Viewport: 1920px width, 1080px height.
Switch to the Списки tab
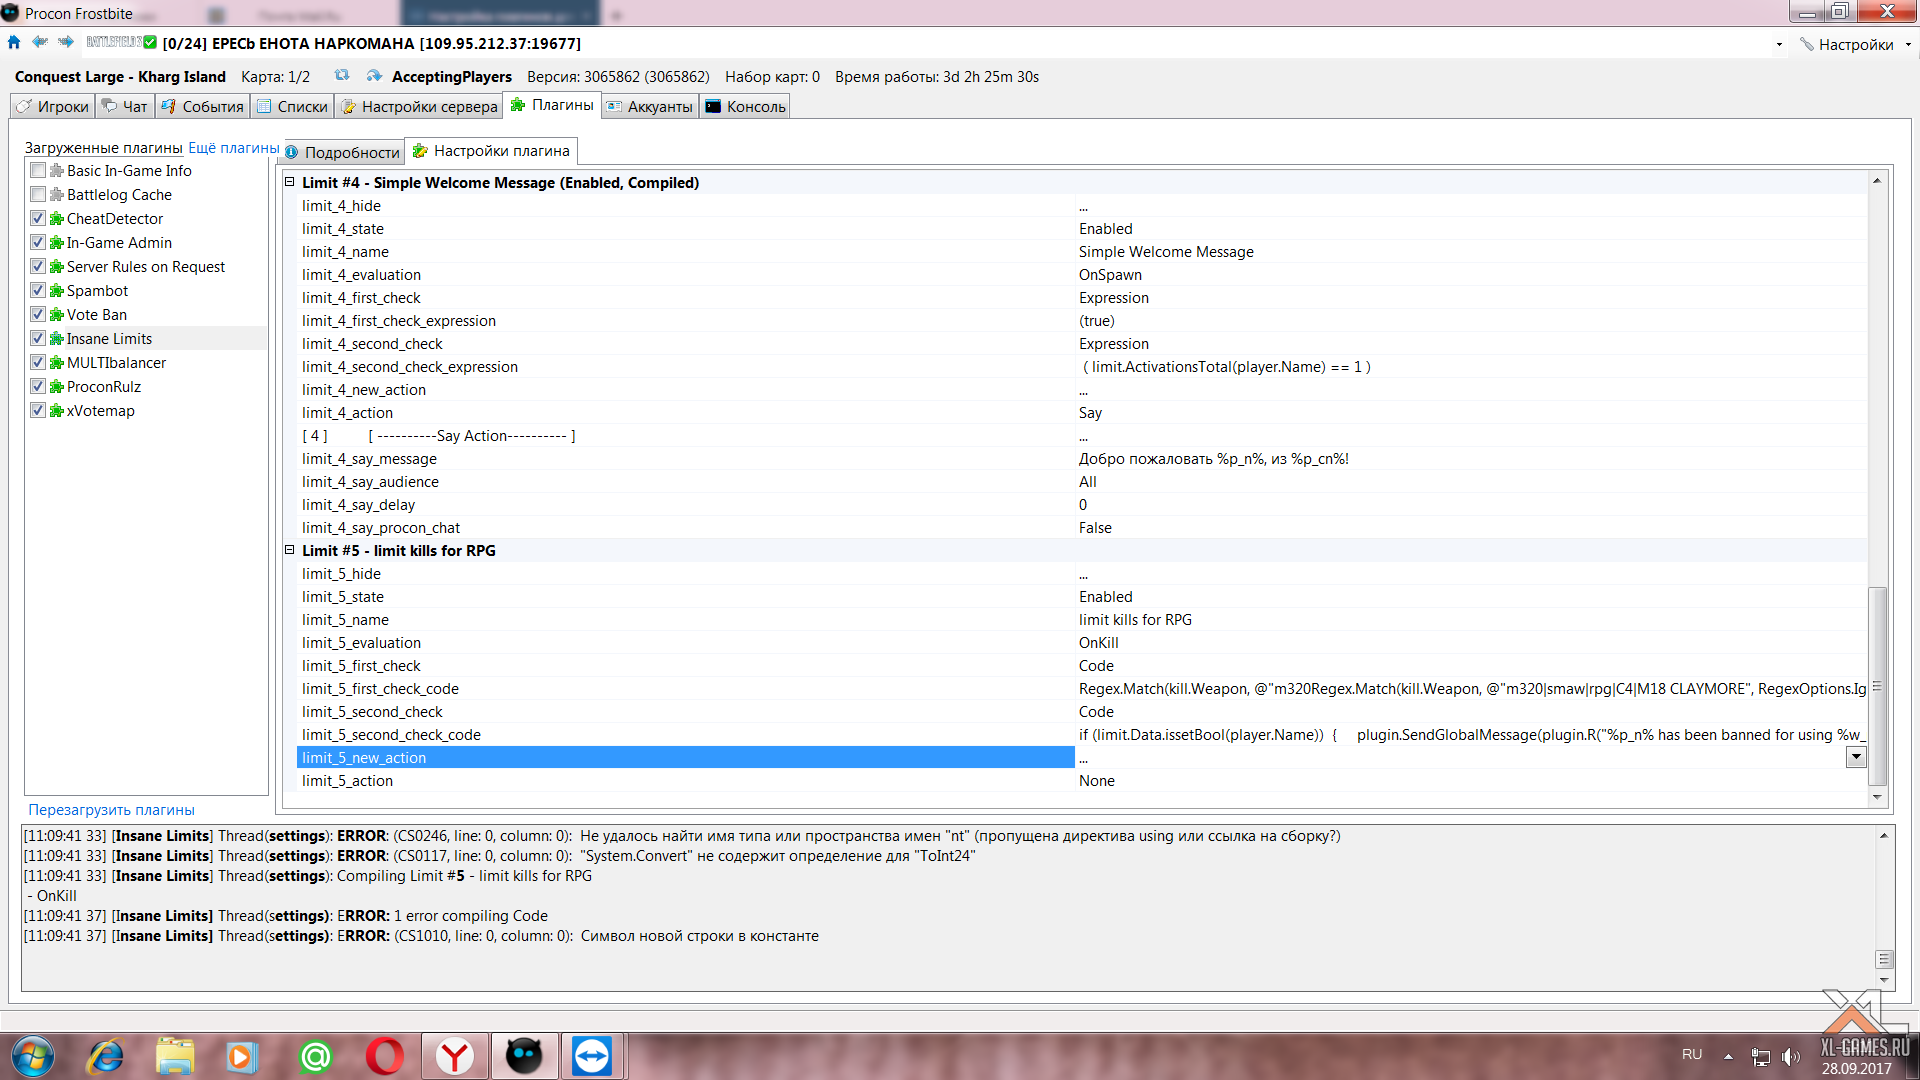[292, 106]
